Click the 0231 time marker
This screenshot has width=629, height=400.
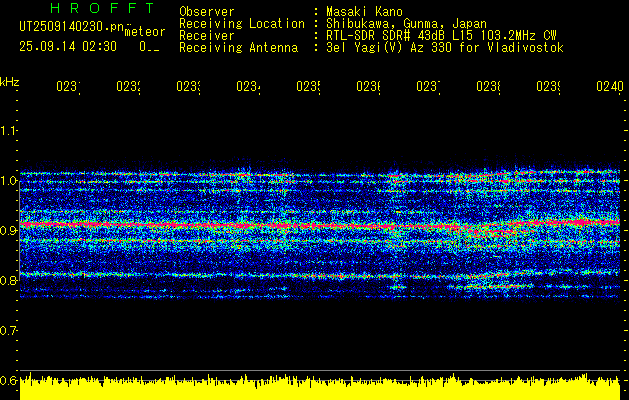[68, 86]
